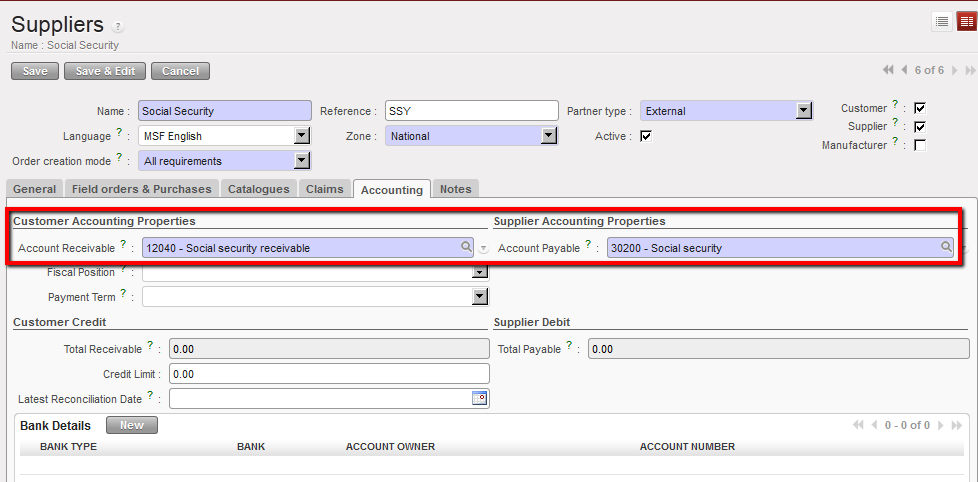Click the Credit Limit input field
This screenshot has height=482, width=978.
pyautogui.click(x=329, y=373)
